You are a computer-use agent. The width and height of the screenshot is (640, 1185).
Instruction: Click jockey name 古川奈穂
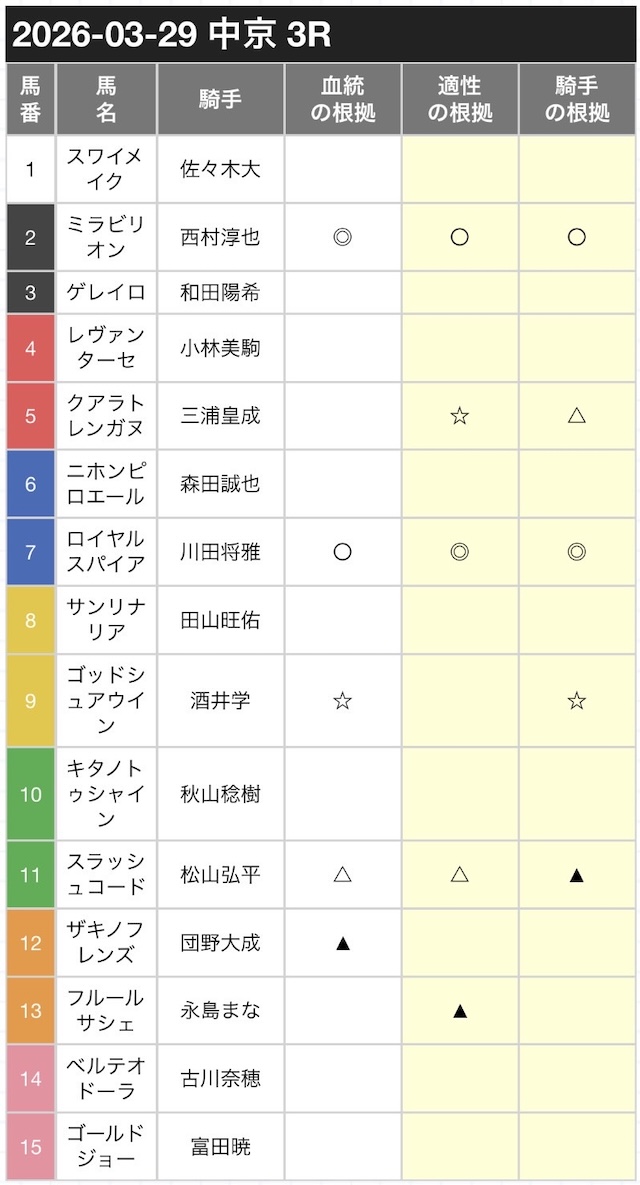point(220,1078)
